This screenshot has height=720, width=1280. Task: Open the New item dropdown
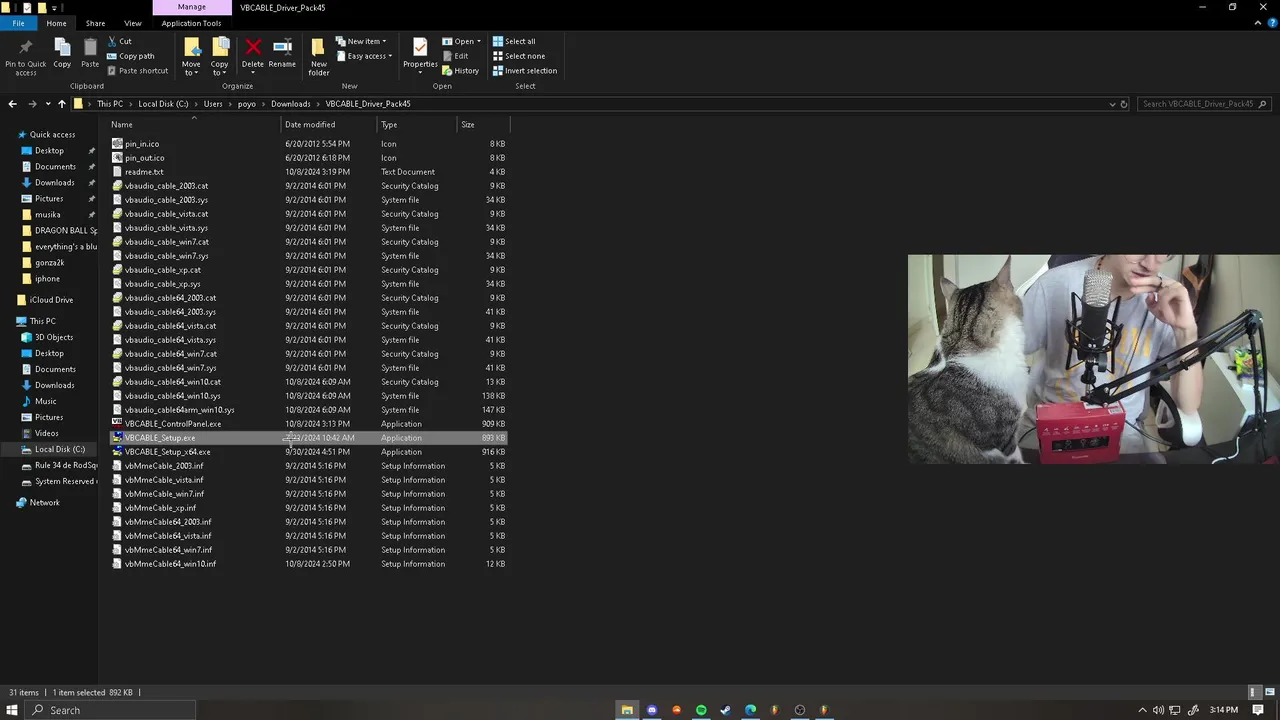361,41
